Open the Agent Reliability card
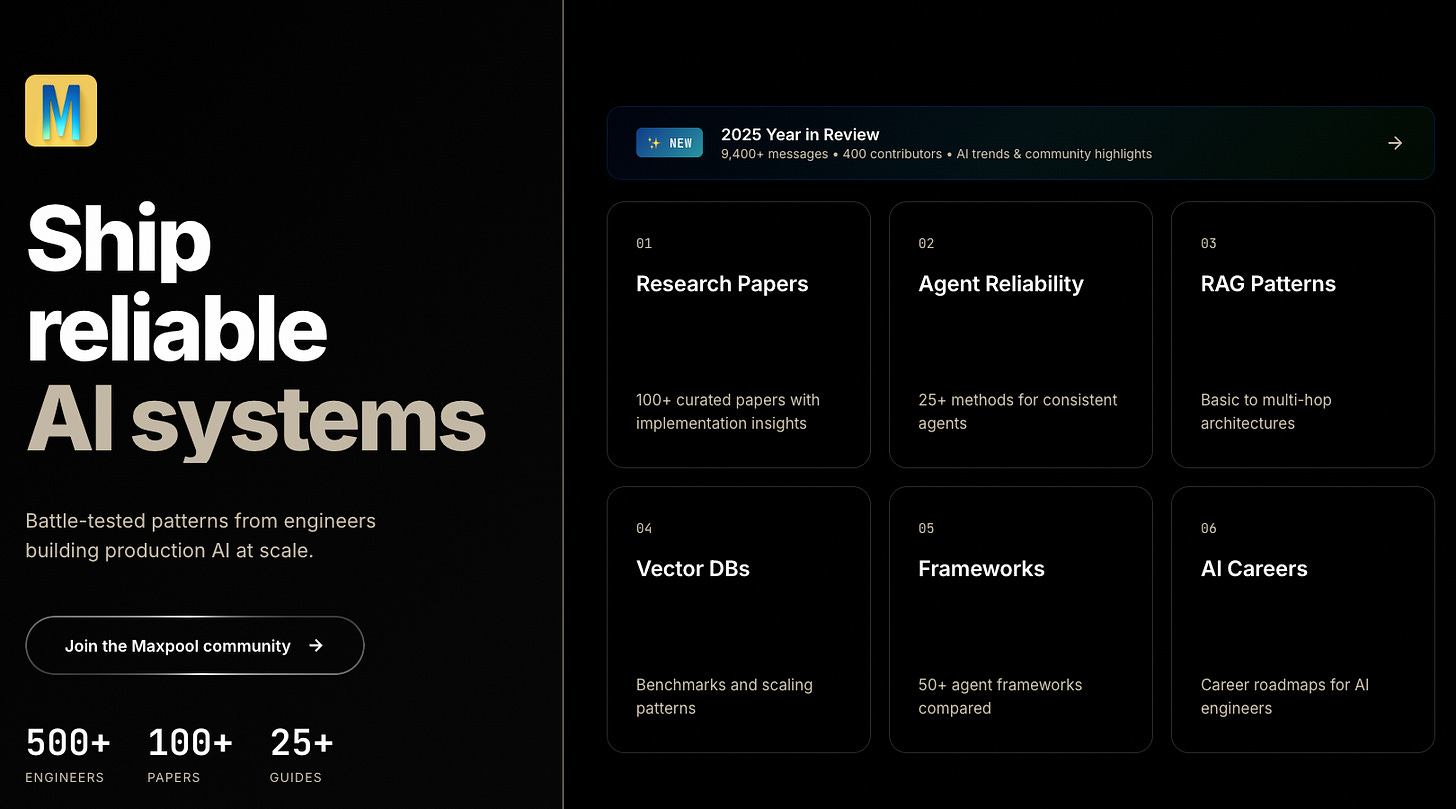Image resolution: width=1456 pixels, height=809 pixels. point(1021,335)
